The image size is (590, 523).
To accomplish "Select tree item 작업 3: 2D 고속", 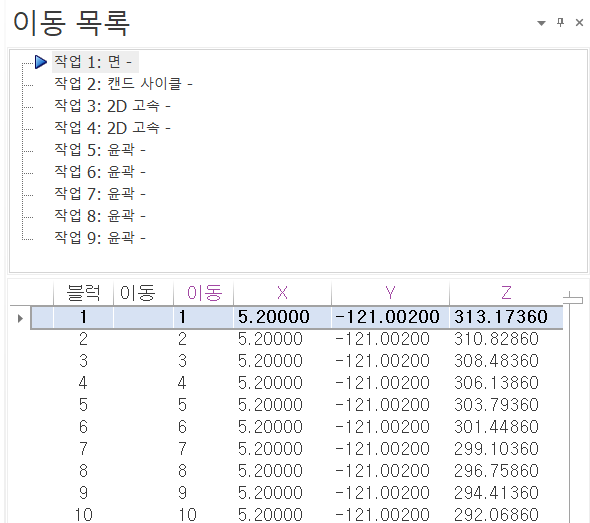I will (113, 106).
